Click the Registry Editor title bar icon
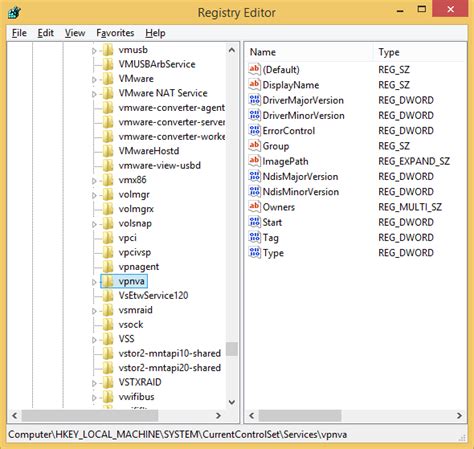Screen dimensions: 474x449 click(x=15, y=13)
